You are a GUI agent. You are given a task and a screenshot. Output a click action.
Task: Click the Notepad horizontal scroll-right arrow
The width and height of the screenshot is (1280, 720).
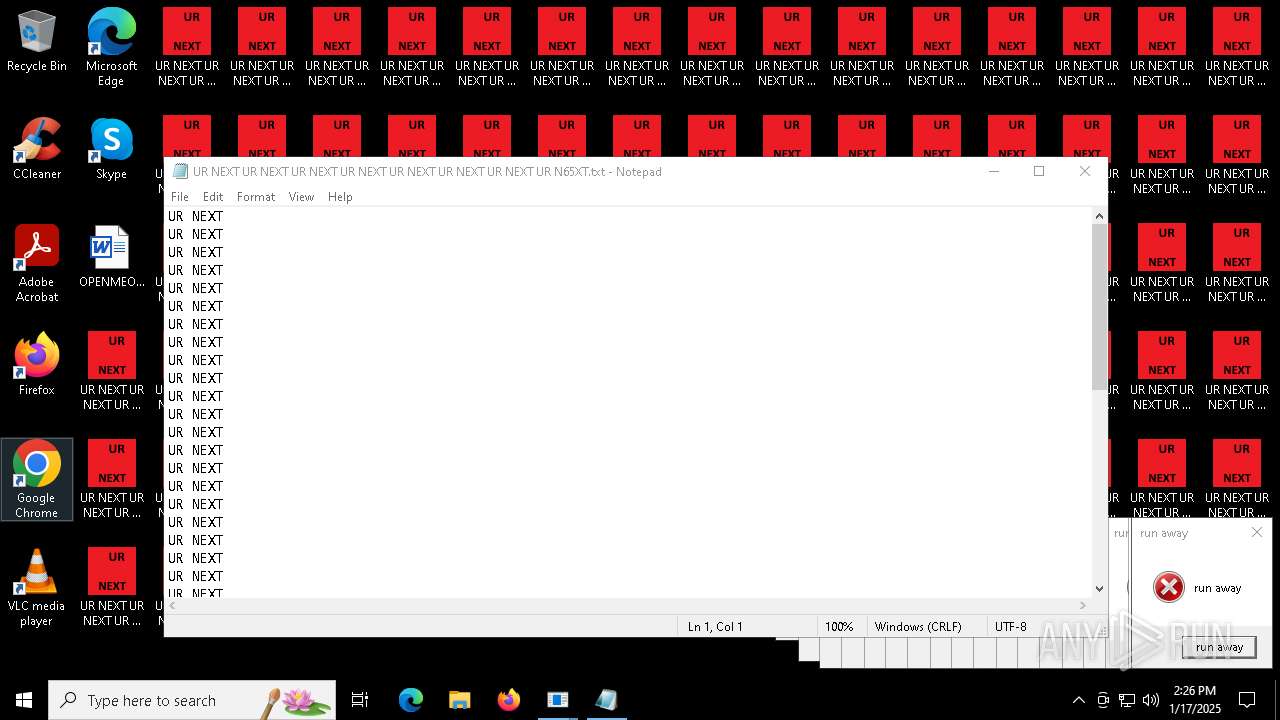click(1082, 605)
